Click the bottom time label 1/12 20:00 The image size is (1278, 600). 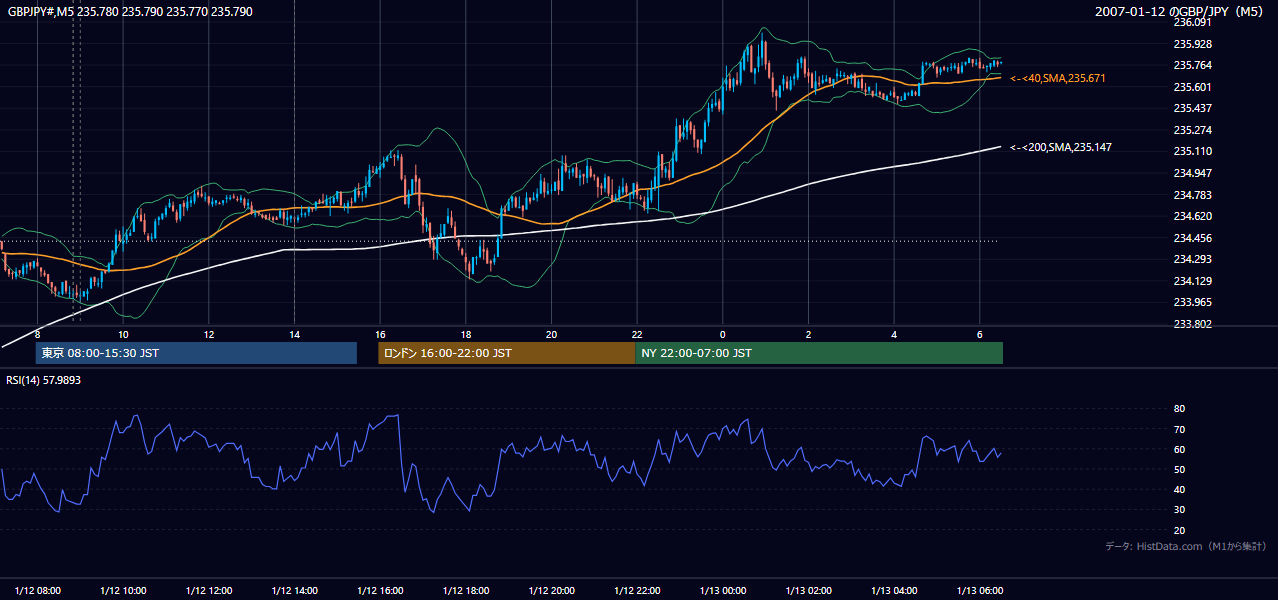coord(551,590)
